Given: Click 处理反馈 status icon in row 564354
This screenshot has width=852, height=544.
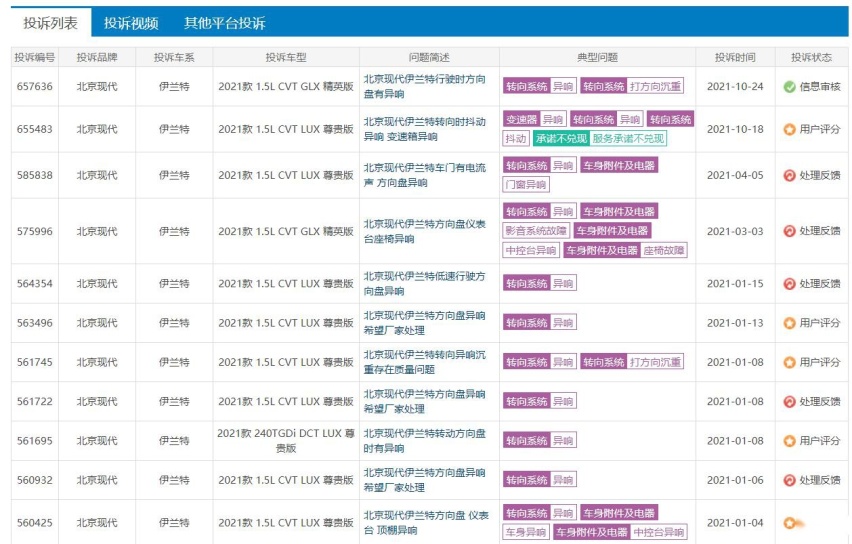Looking at the screenshot, I should (790, 284).
